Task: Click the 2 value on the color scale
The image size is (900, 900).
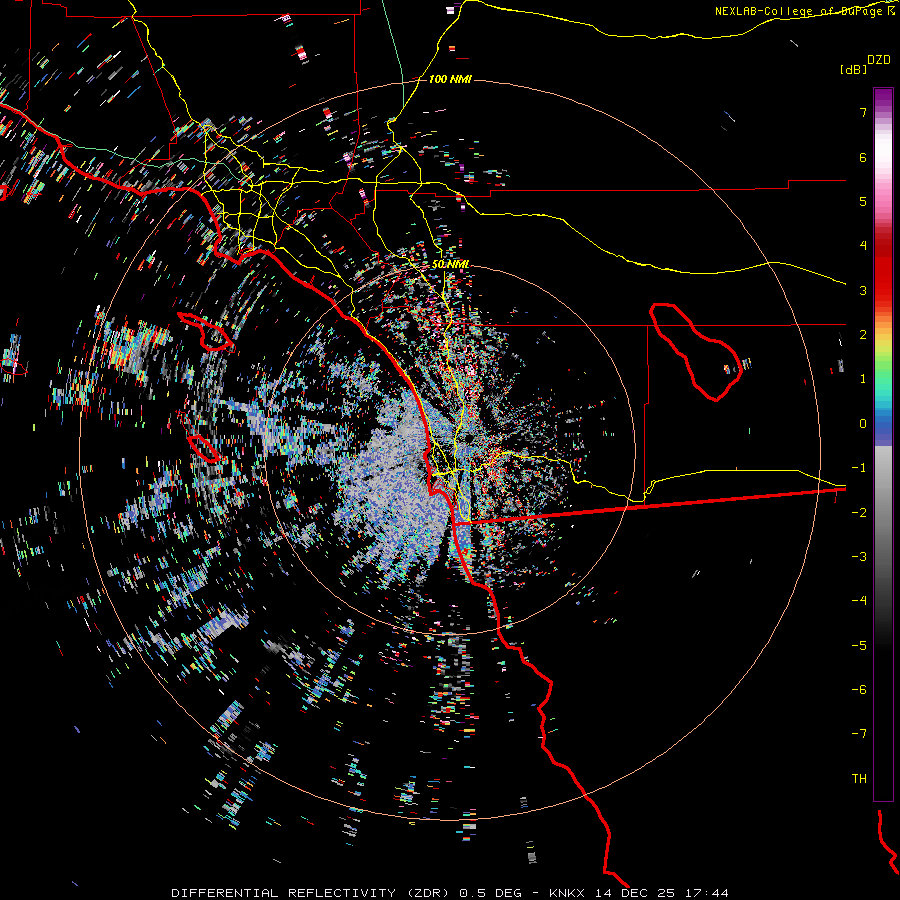Action: click(863, 335)
